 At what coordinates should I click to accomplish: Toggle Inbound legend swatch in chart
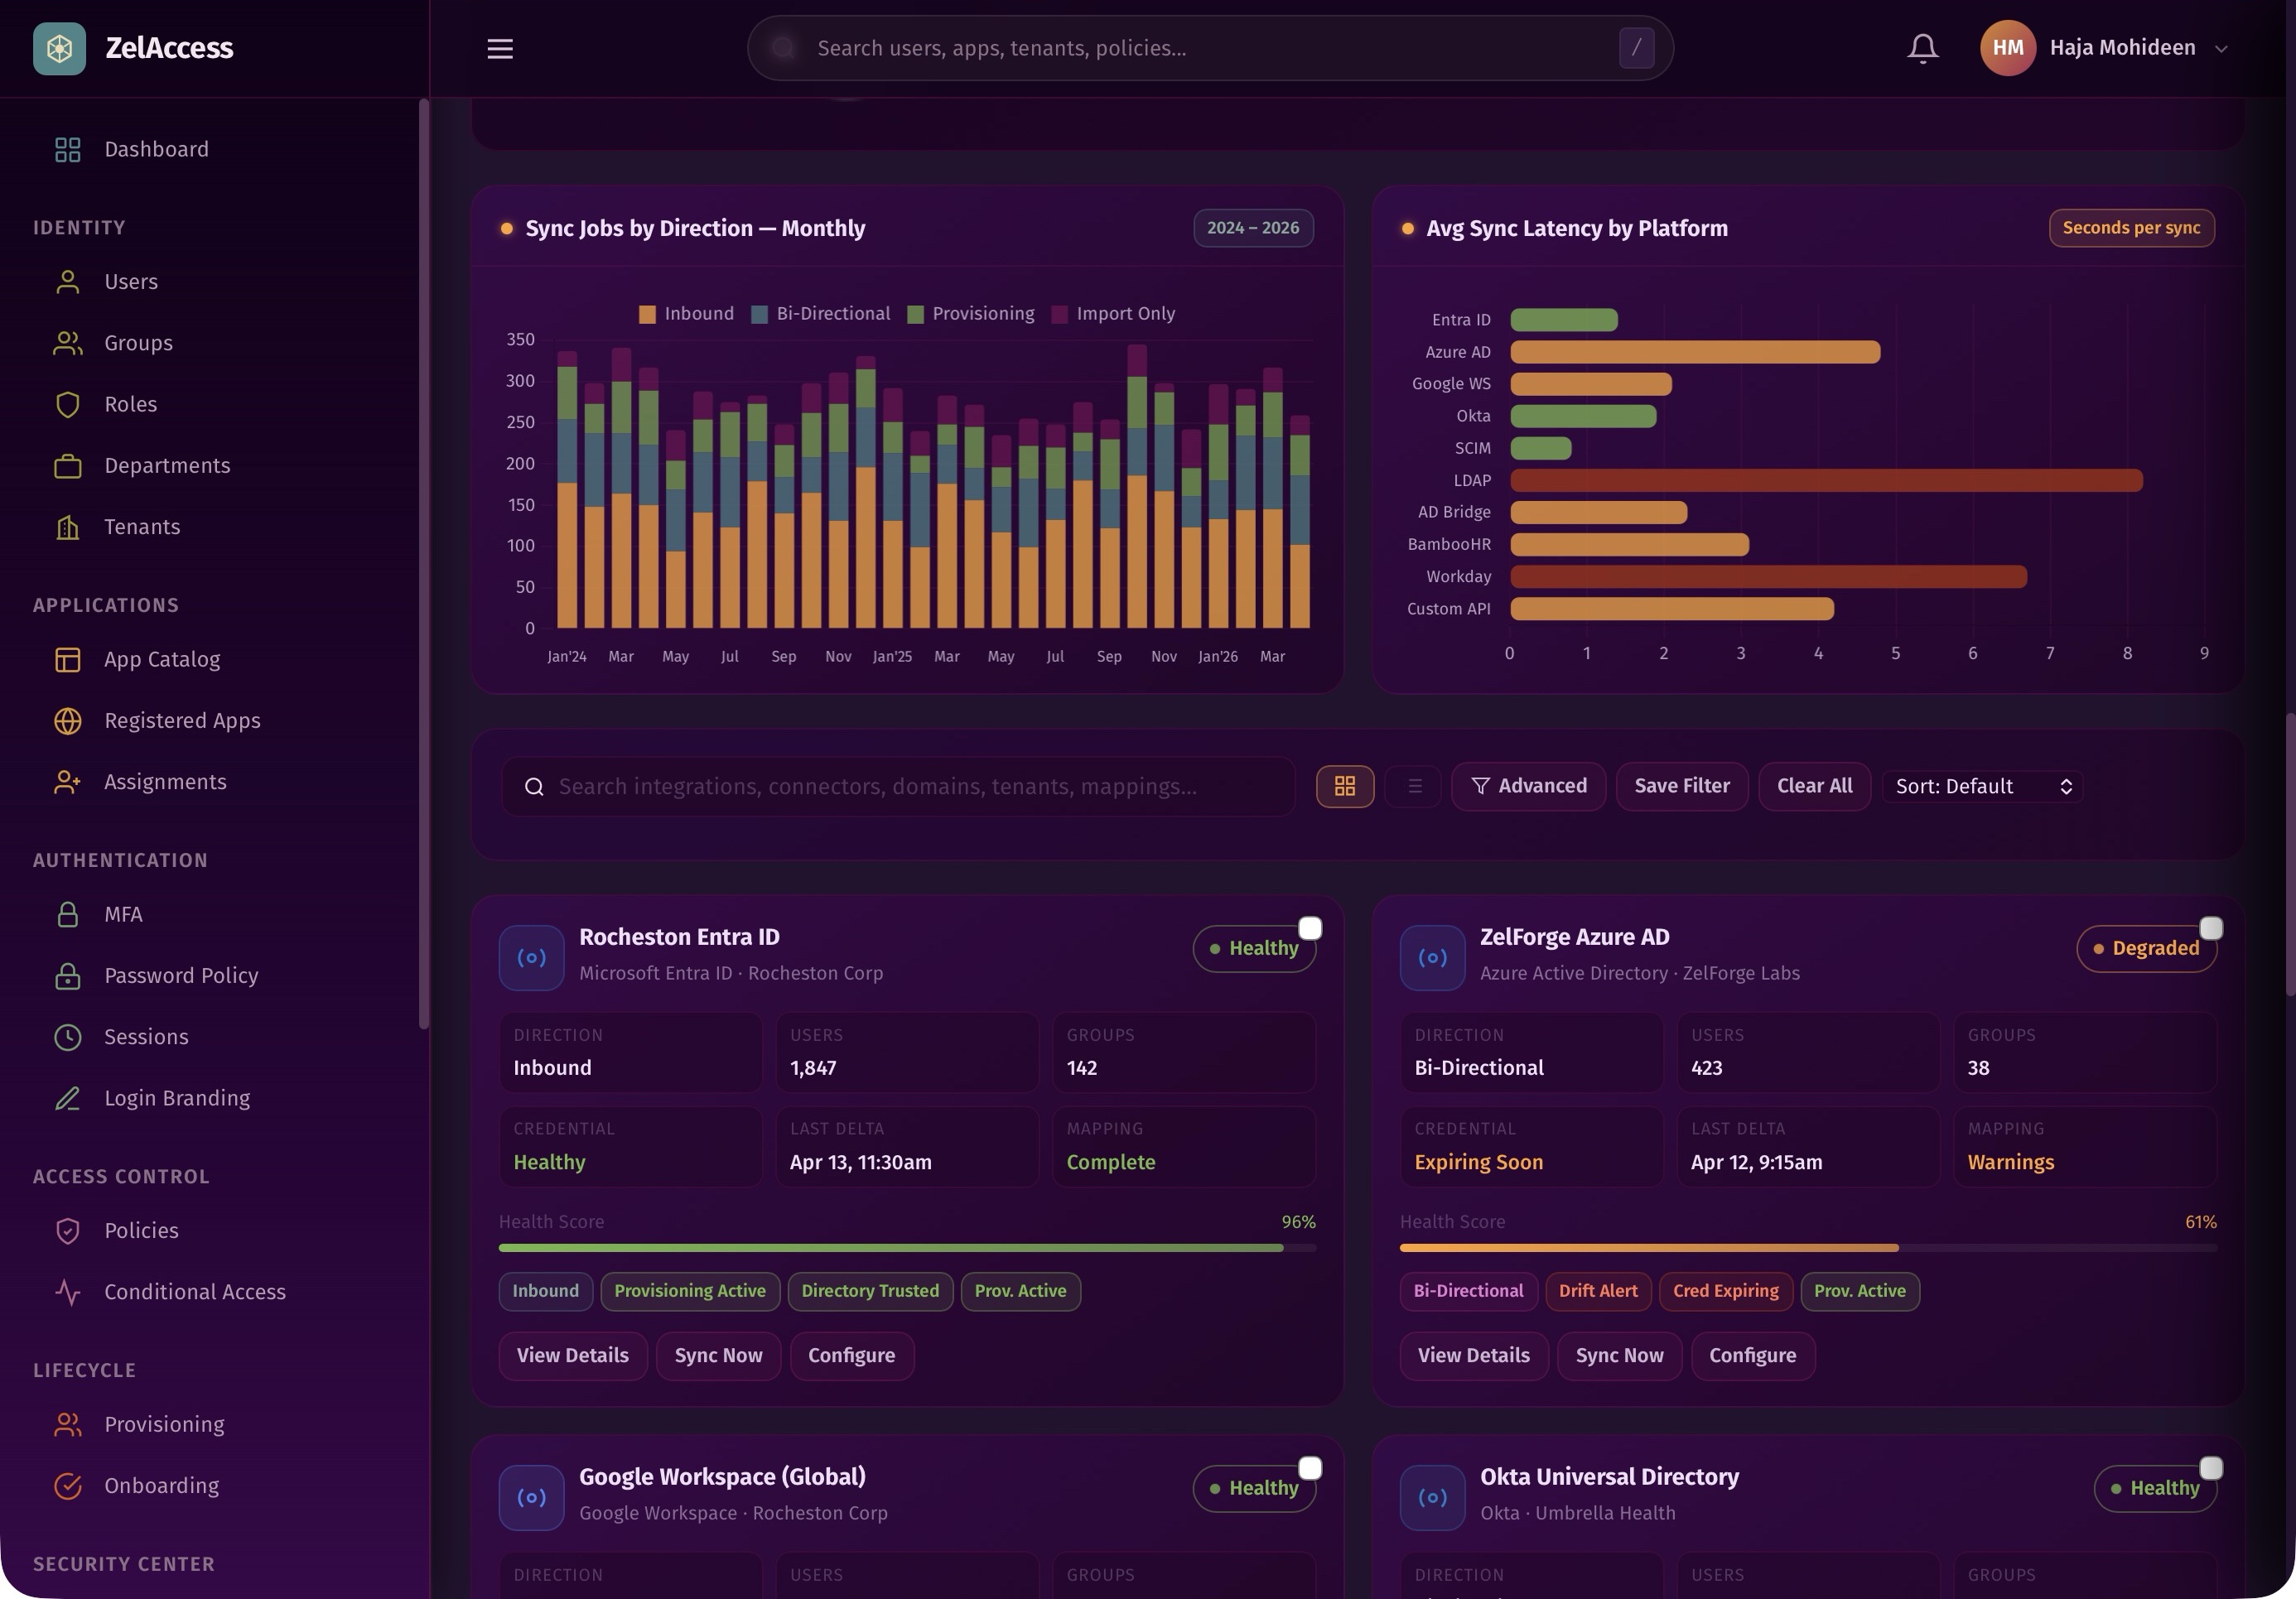pos(647,314)
